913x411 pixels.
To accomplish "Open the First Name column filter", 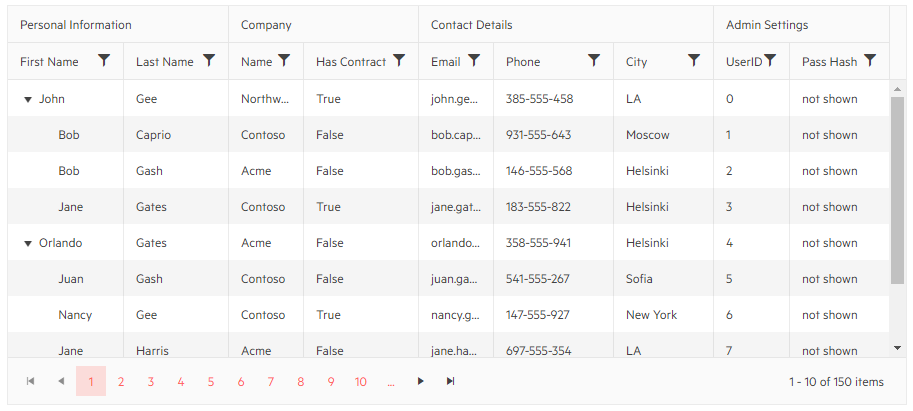I will tap(104, 61).
